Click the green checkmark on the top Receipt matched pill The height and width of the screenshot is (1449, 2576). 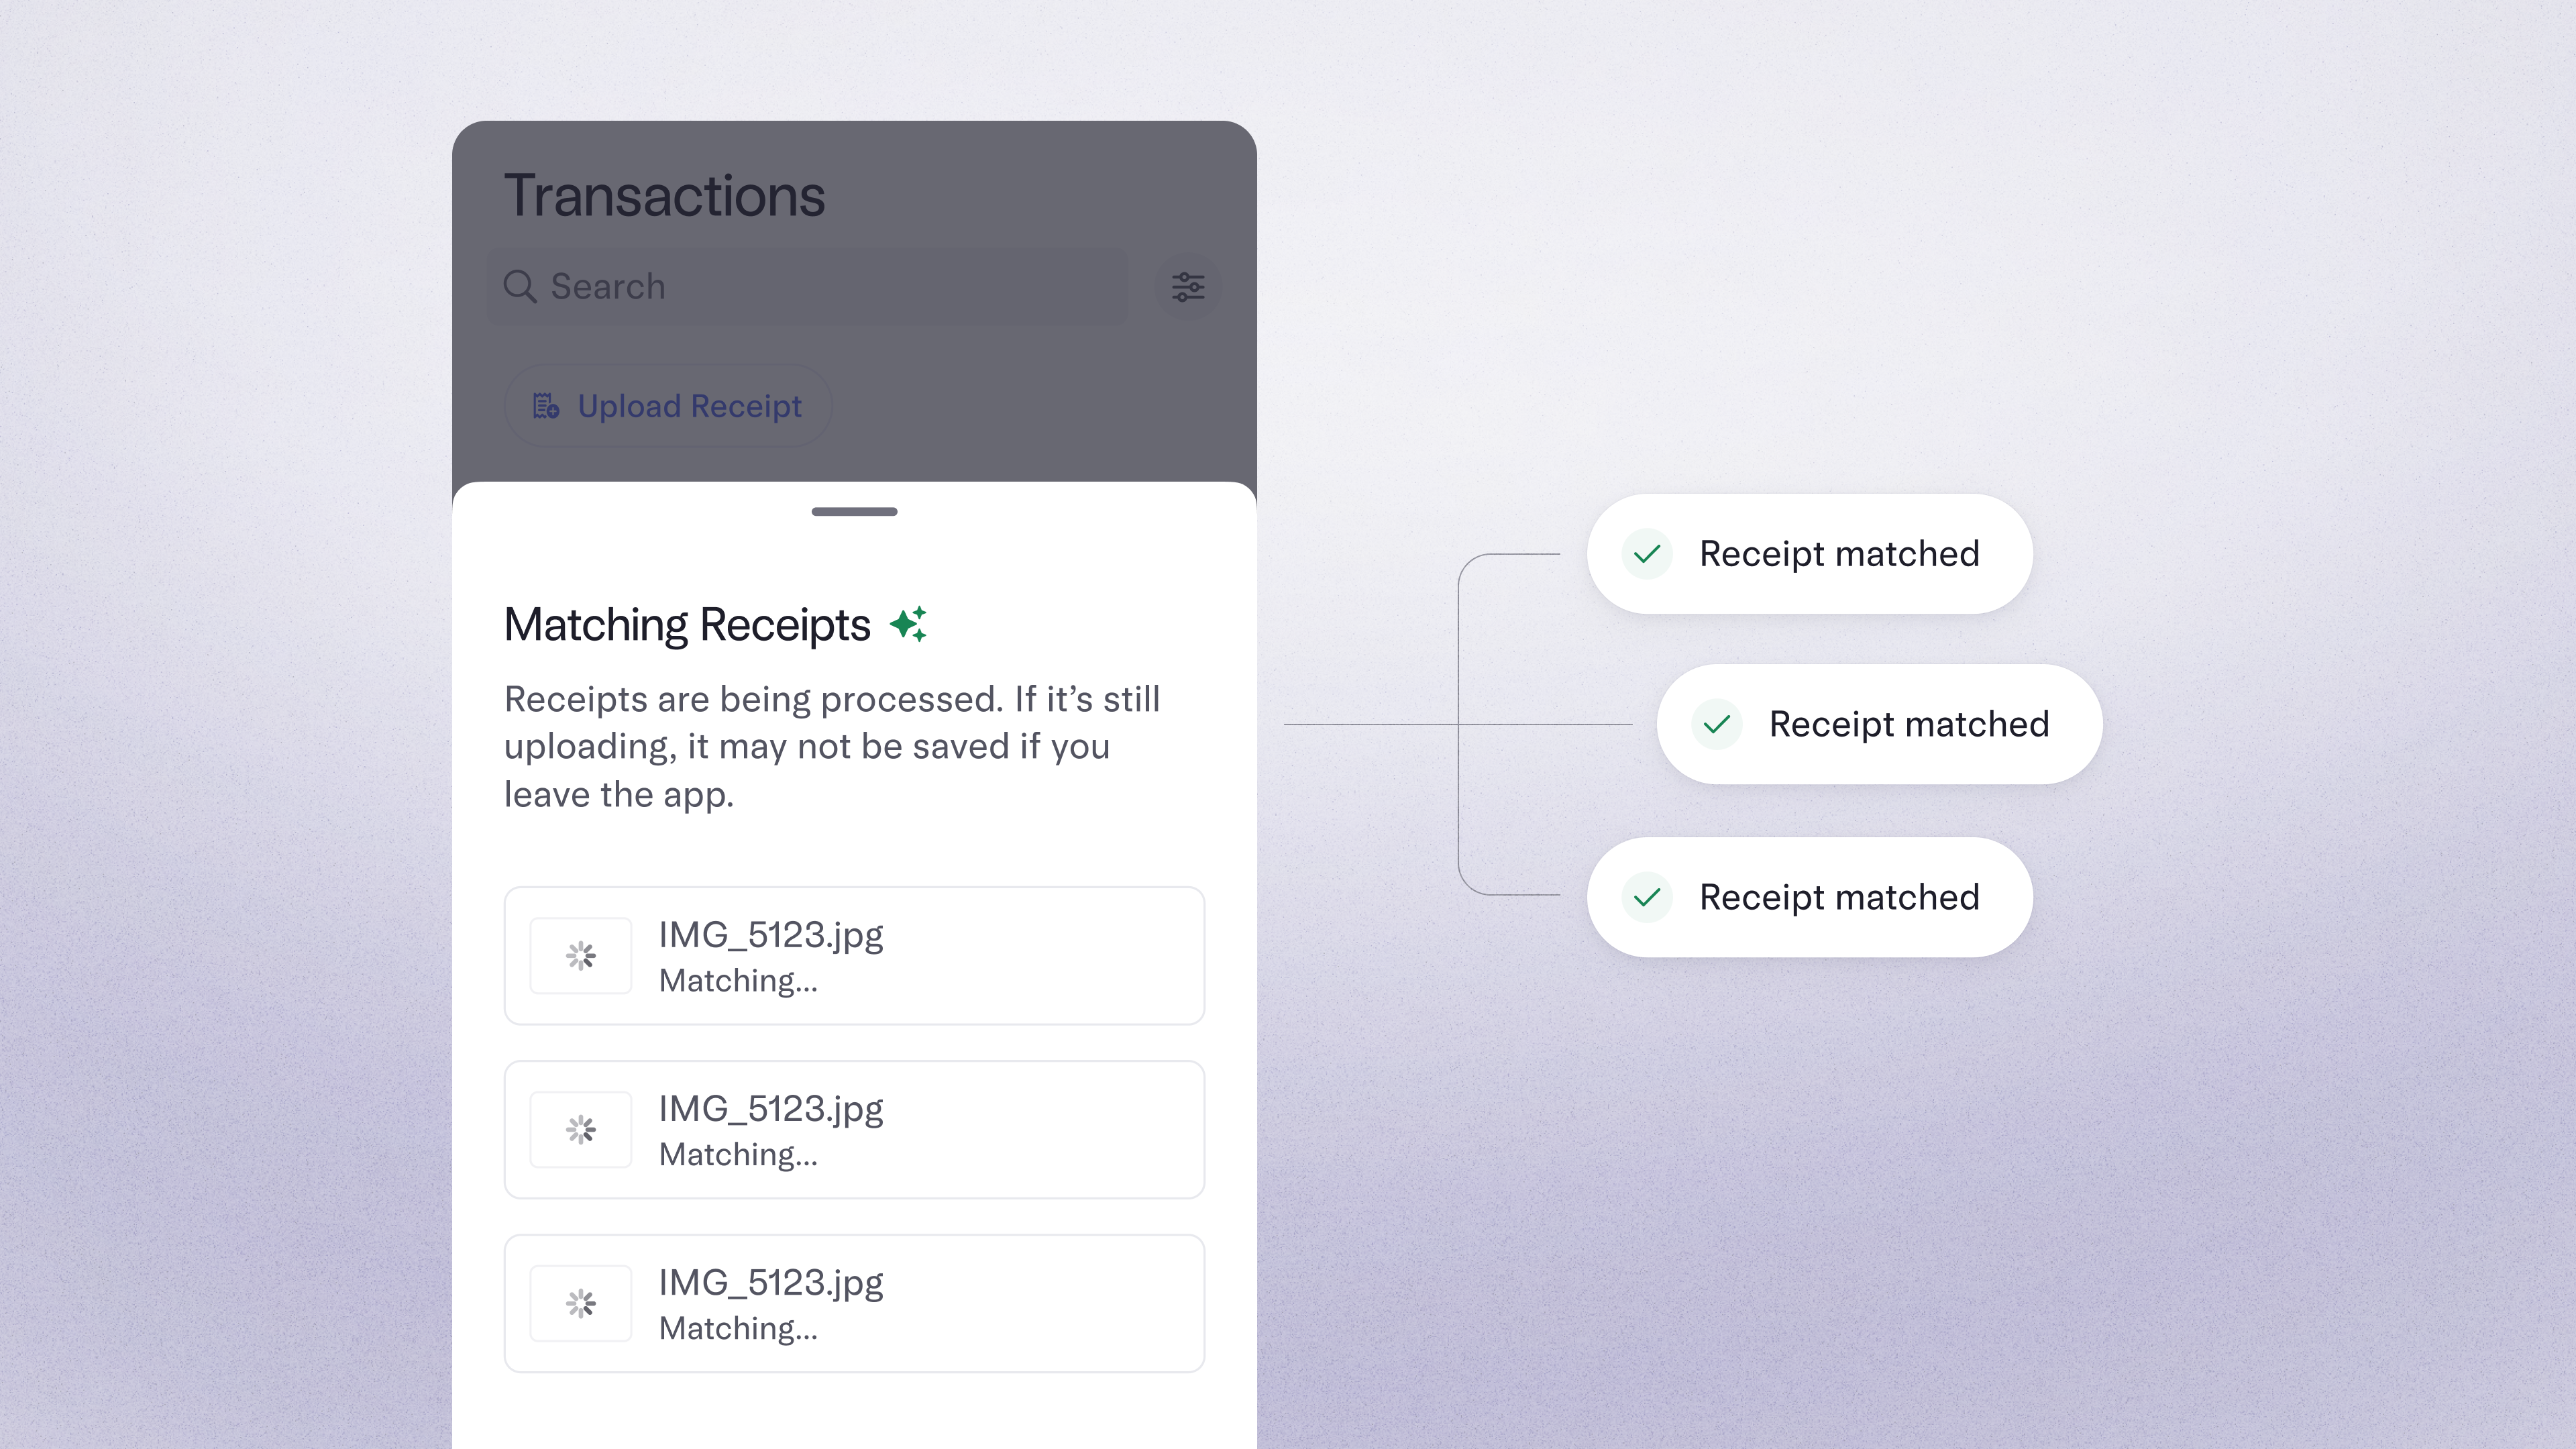[x=1647, y=554]
